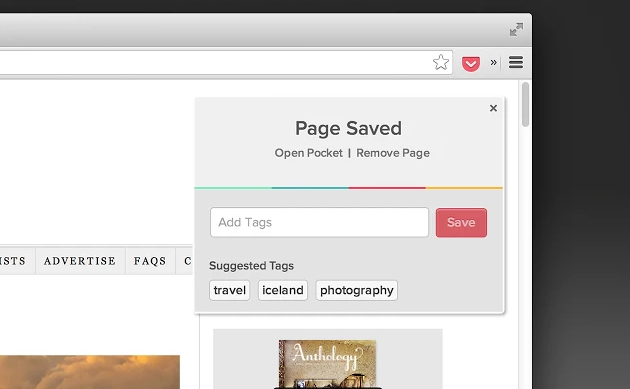Click the red Save button
Image resolution: width=630 pixels, height=389 pixels.
(x=461, y=223)
